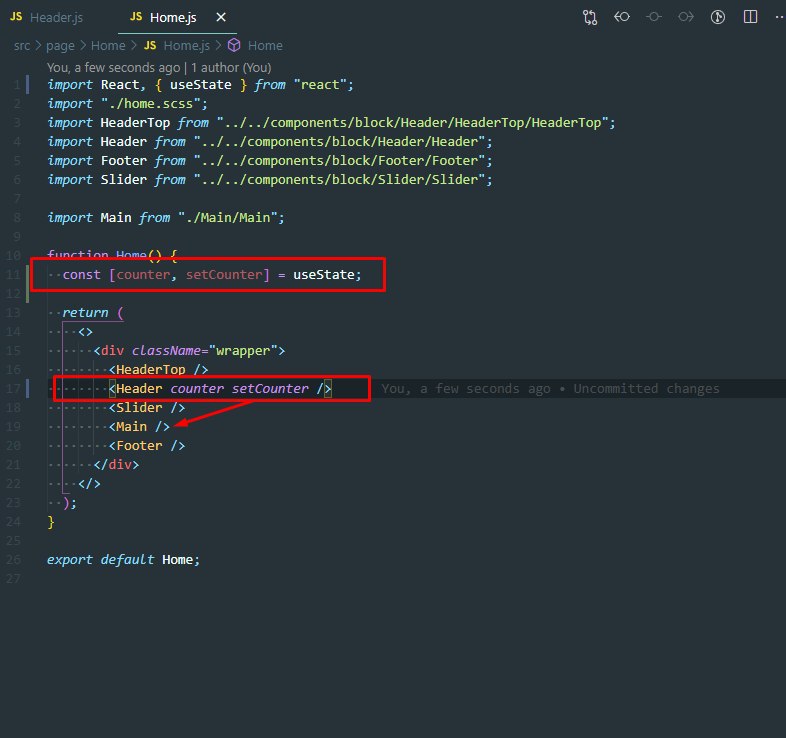Open the compare changes icon
The image size is (786, 738).
pos(590,18)
